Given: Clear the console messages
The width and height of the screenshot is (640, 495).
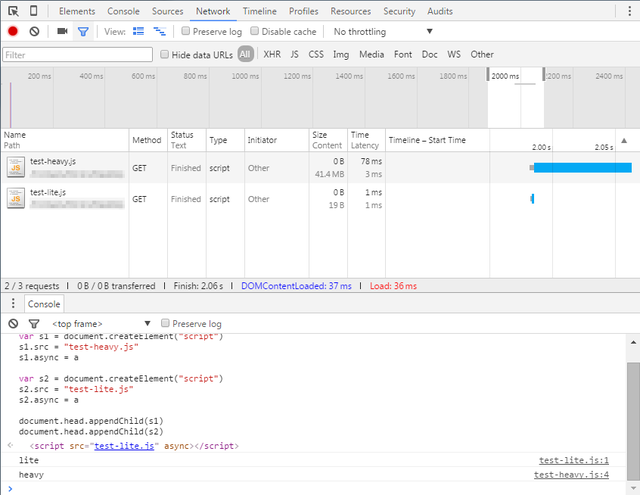Looking at the screenshot, I should (13, 324).
